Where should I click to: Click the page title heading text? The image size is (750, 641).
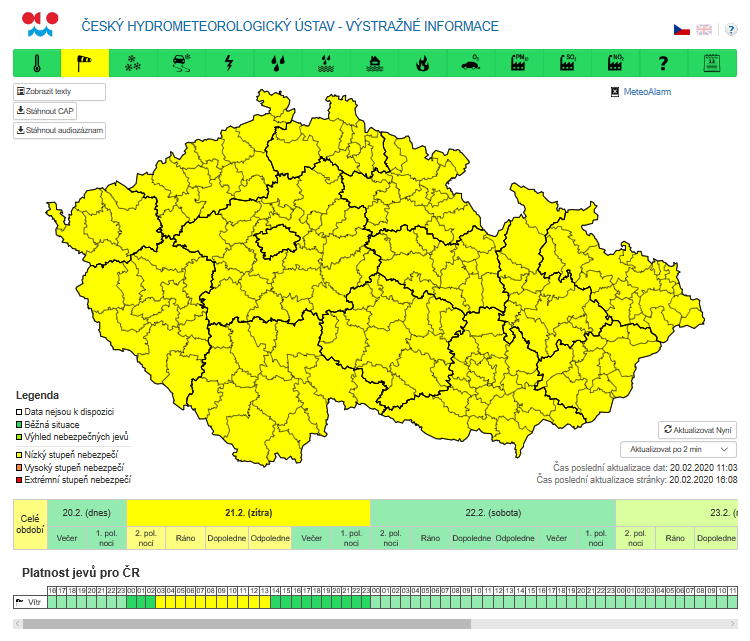290,26
